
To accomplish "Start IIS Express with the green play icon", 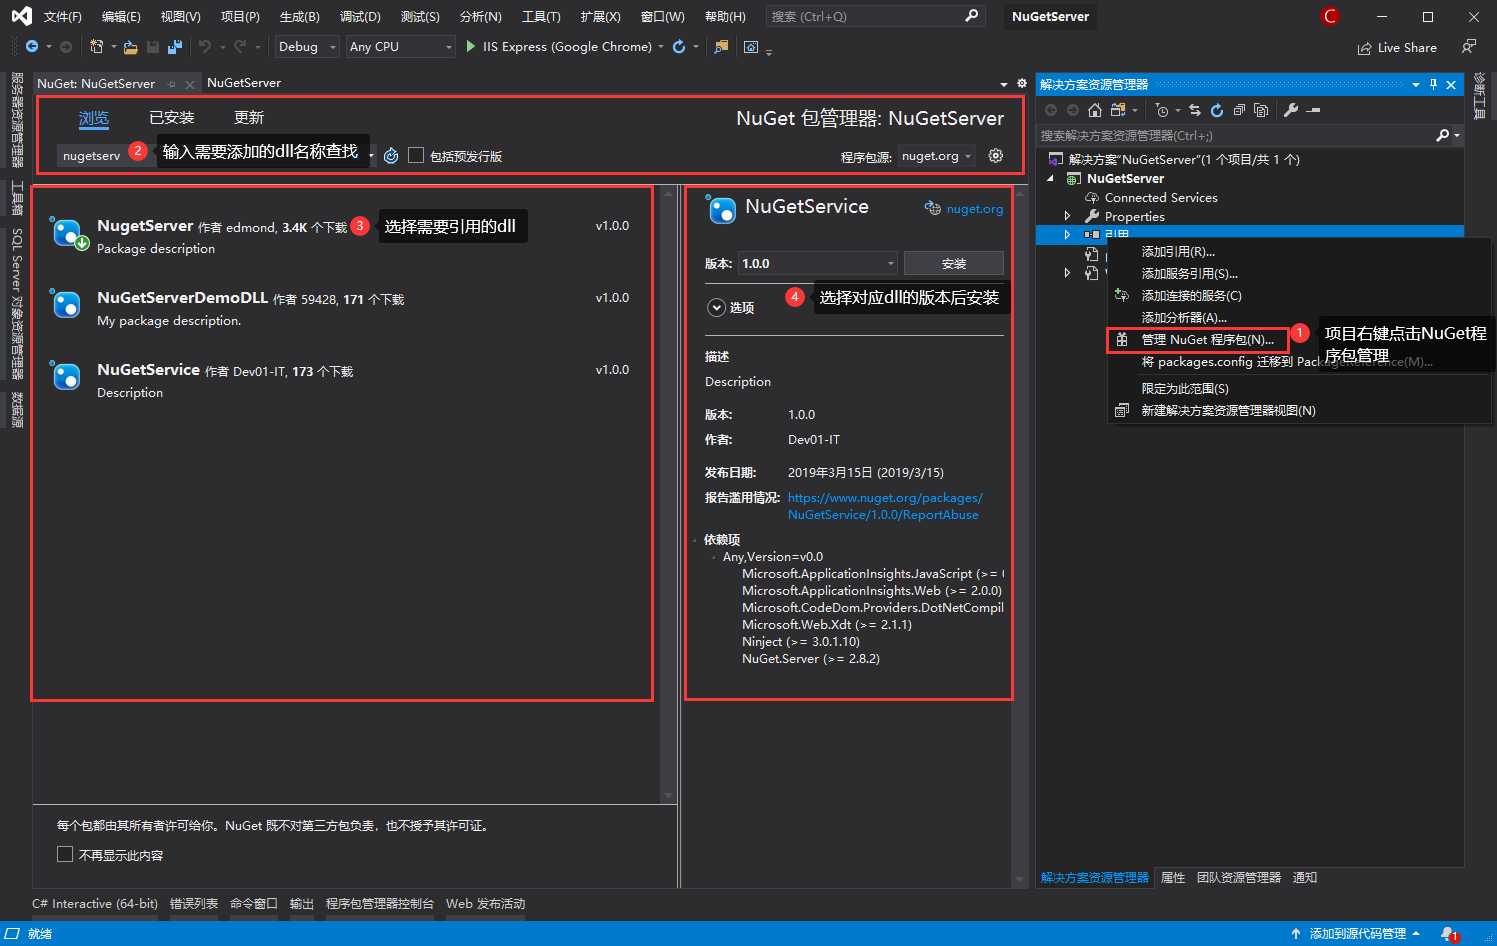I will tap(471, 47).
